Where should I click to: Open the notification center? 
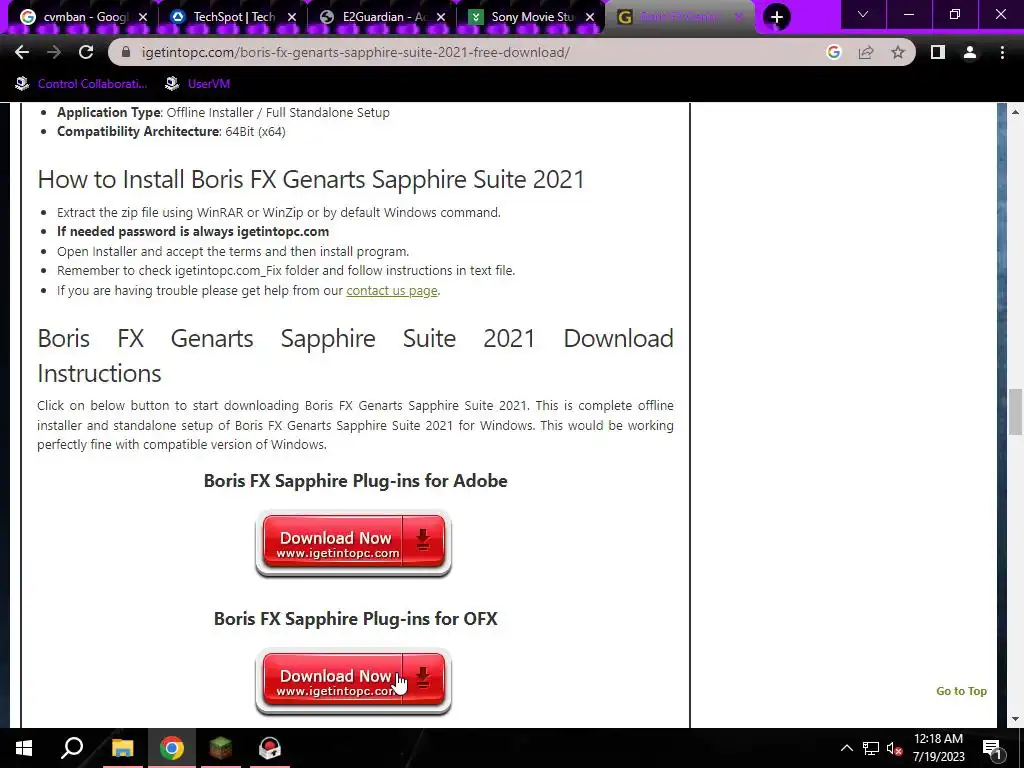991,748
